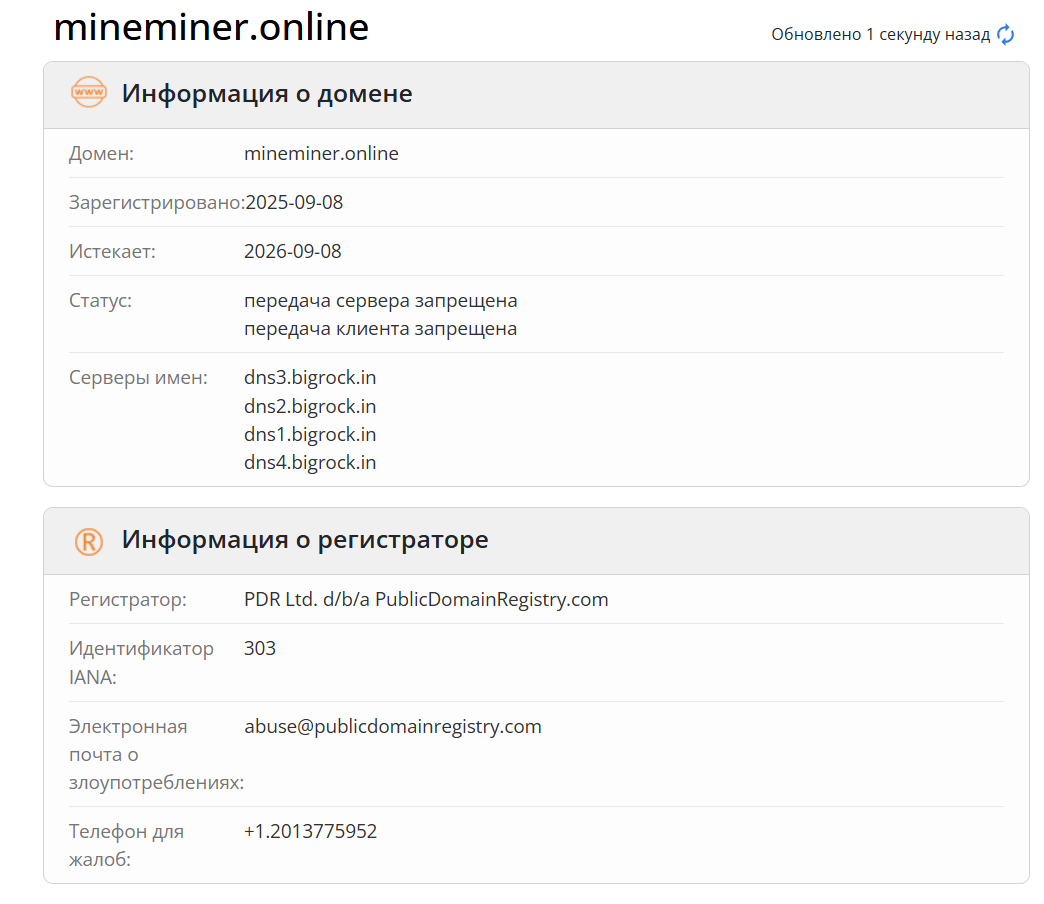Click the abuse@publicdomainregistry.com email address

pos(392,726)
